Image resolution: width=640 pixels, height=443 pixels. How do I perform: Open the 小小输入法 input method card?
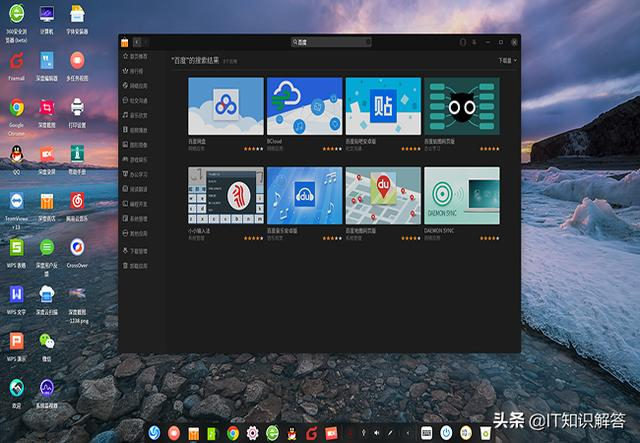click(x=226, y=195)
